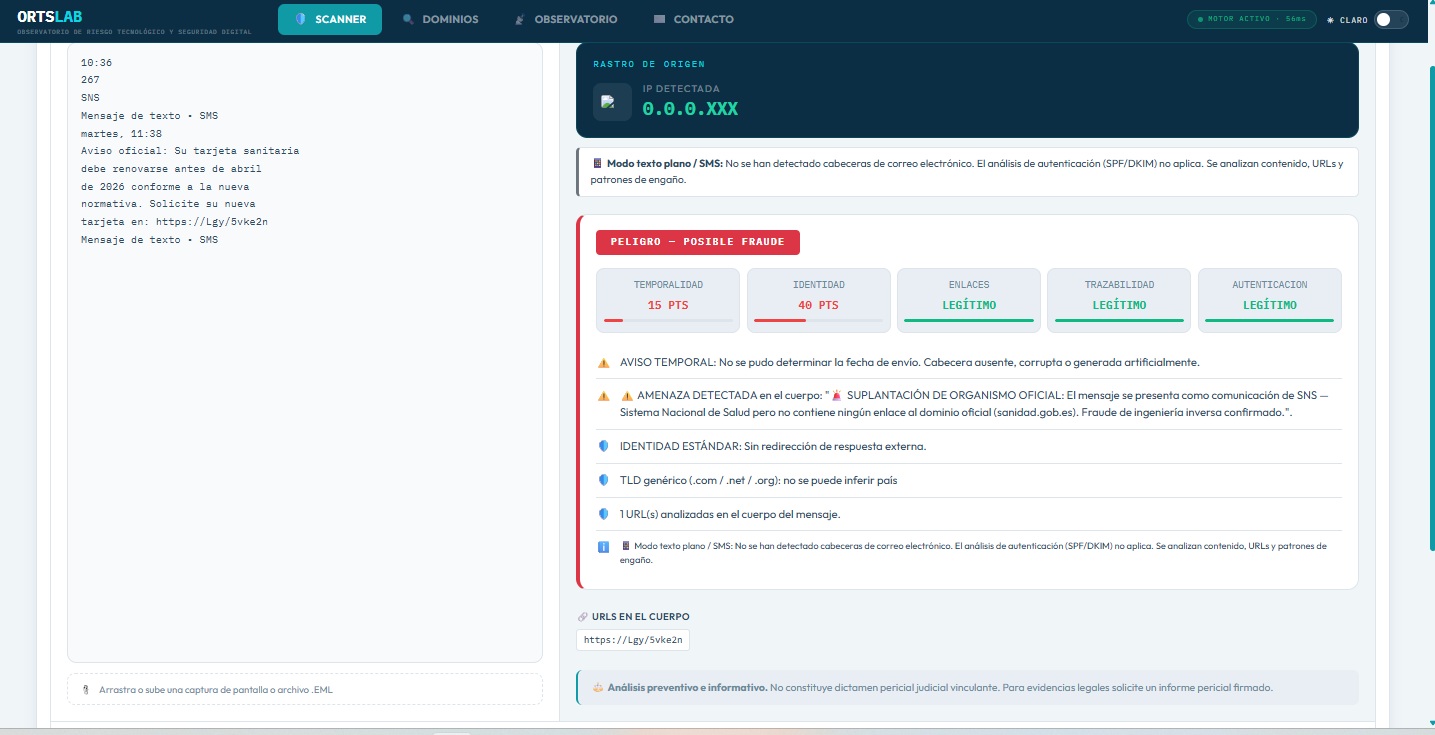Click 'URLS EN EL CUERPO' heading
The height and width of the screenshot is (735, 1435).
pos(641,617)
